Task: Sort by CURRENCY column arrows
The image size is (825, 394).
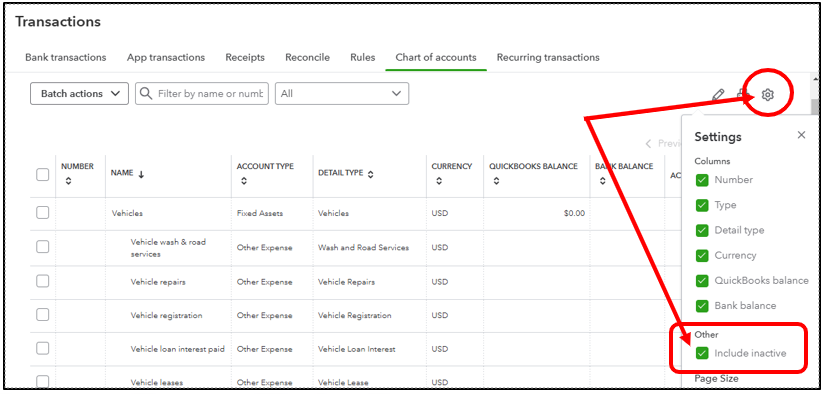Action: click(x=439, y=181)
